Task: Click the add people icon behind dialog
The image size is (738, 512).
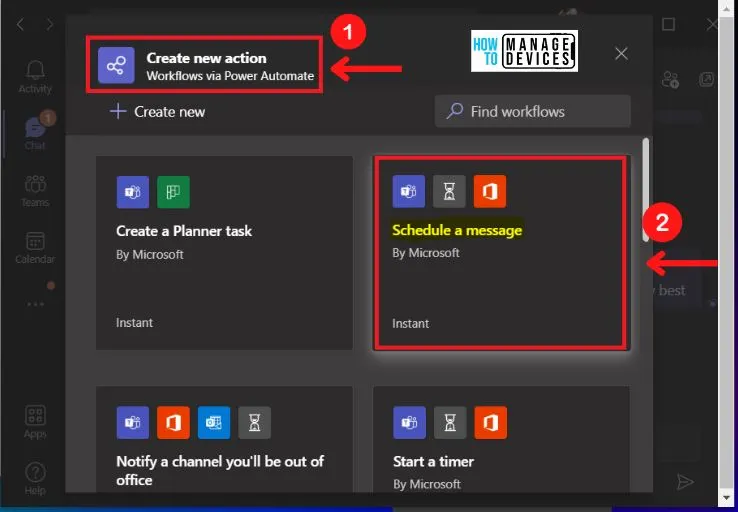Action: coord(670,80)
